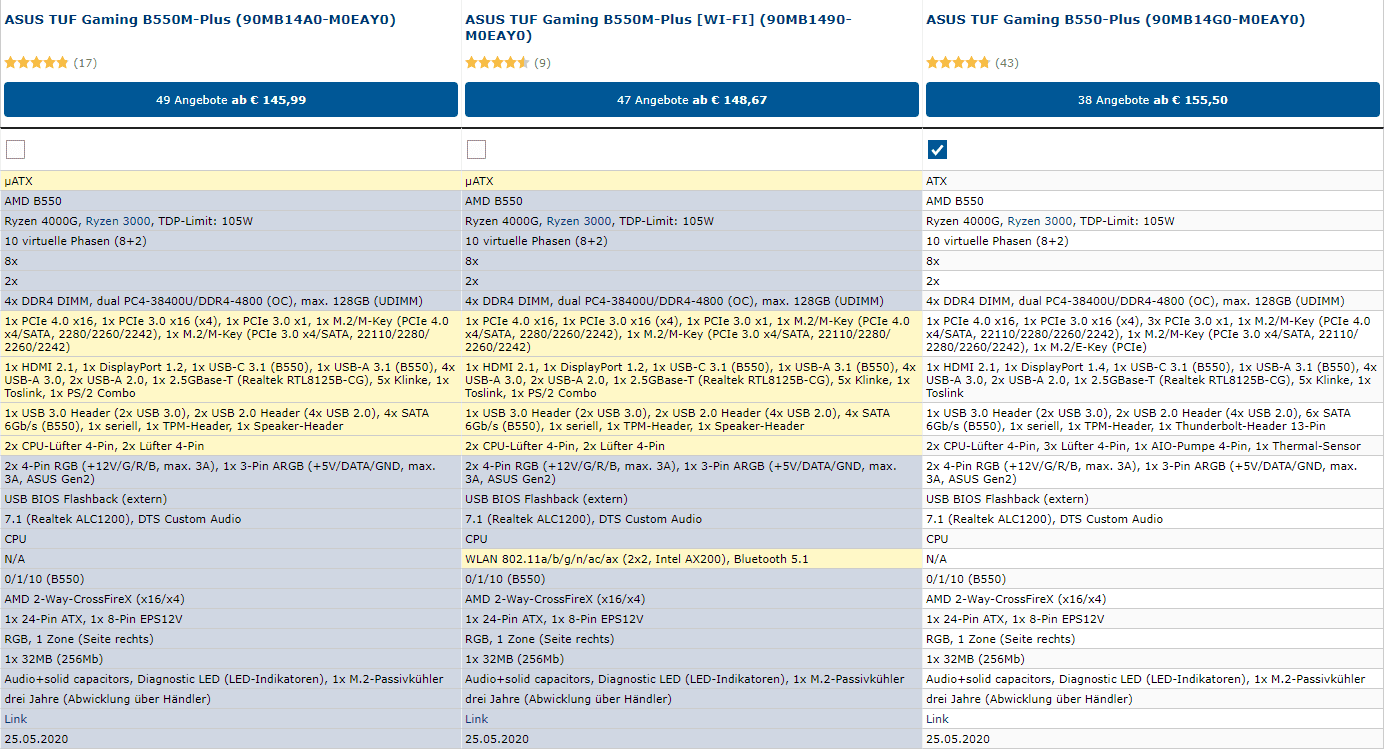The image size is (1384, 749).
Task: Click the Ryzen 3000 link in WI-FI column
Action: (578, 221)
